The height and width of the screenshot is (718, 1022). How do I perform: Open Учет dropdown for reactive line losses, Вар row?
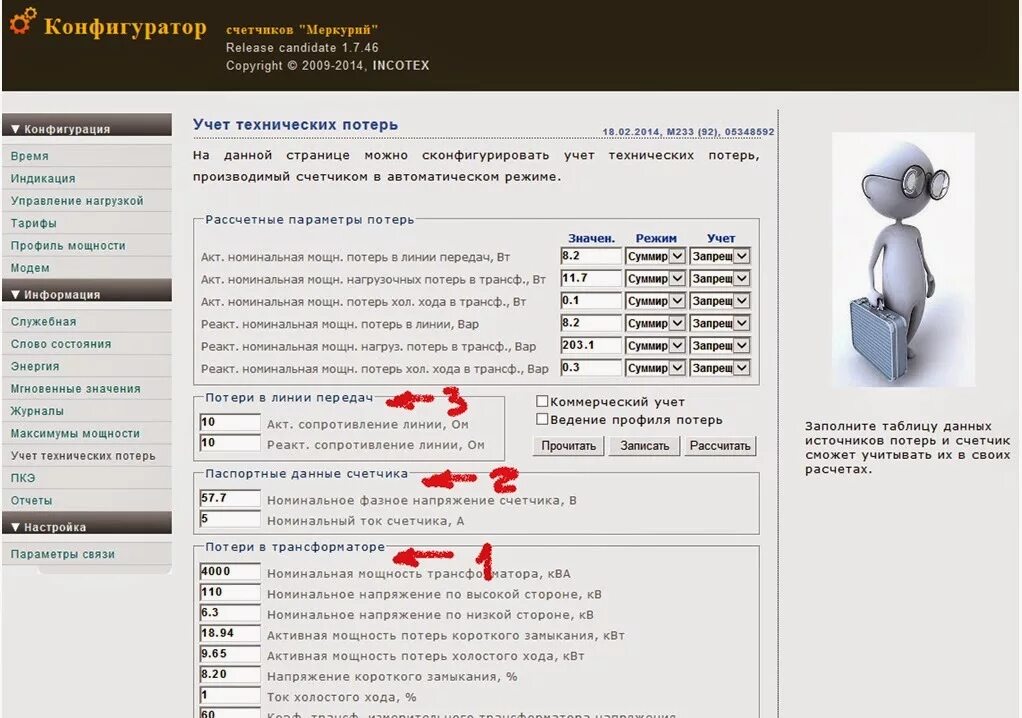point(720,323)
